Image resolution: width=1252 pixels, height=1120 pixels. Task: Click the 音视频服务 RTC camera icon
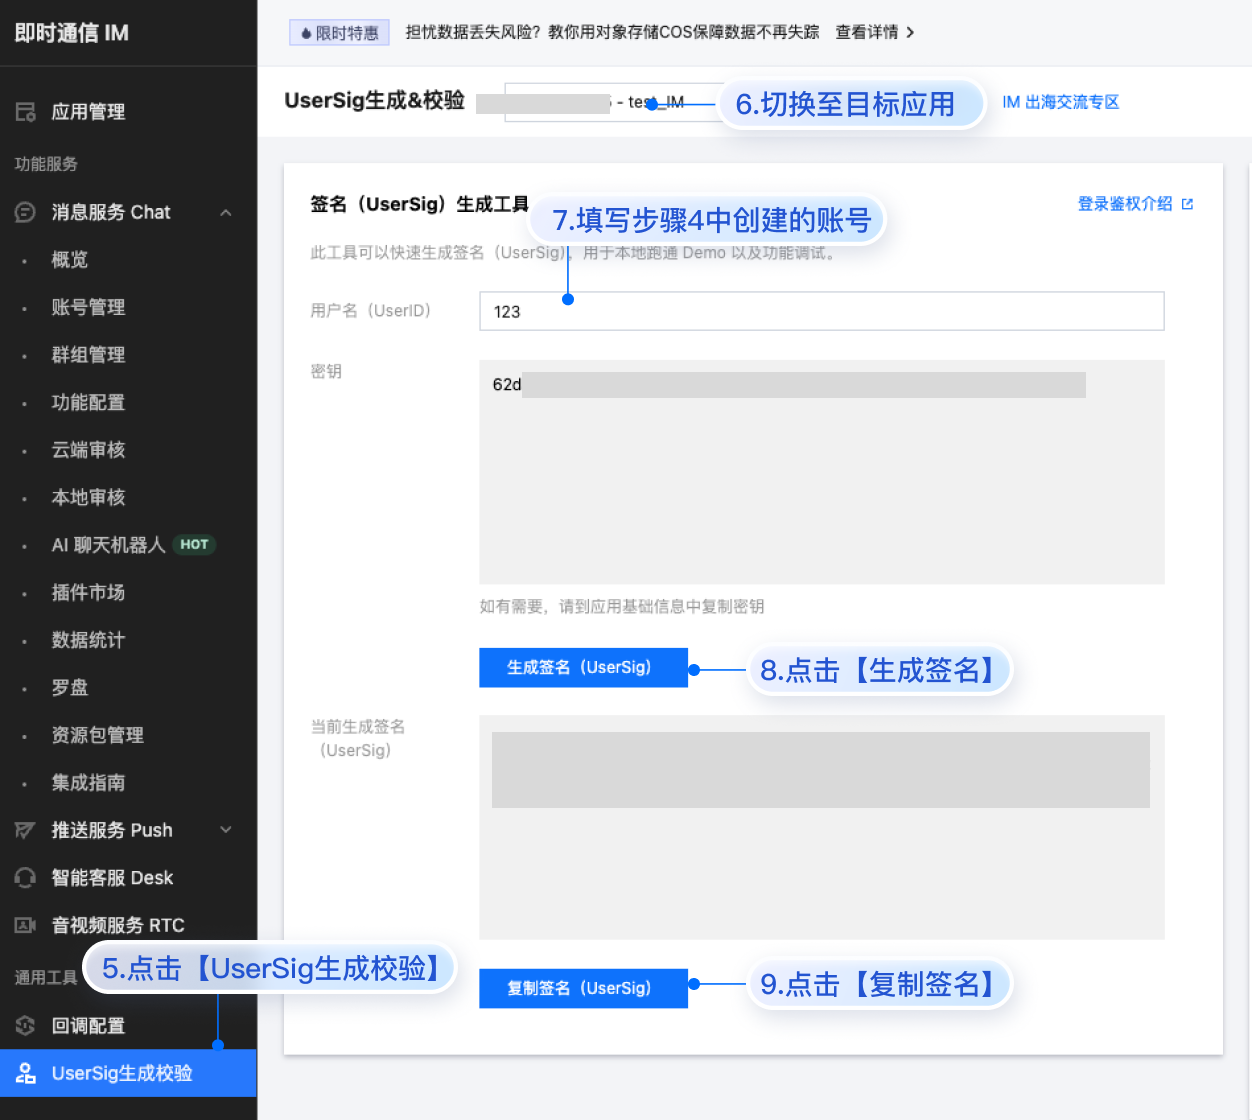[x=26, y=925]
